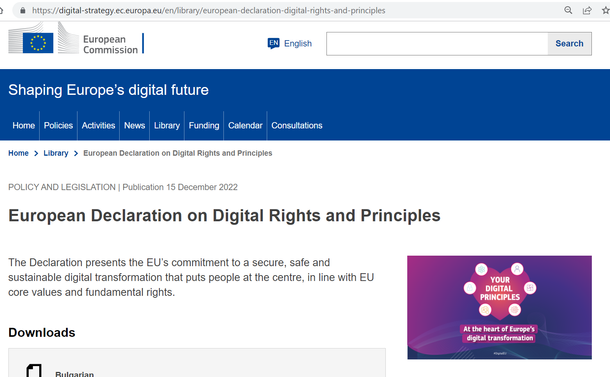The height and width of the screenshot is (377, 610).
Task: Open the Activities menu item
Action: 98,126
